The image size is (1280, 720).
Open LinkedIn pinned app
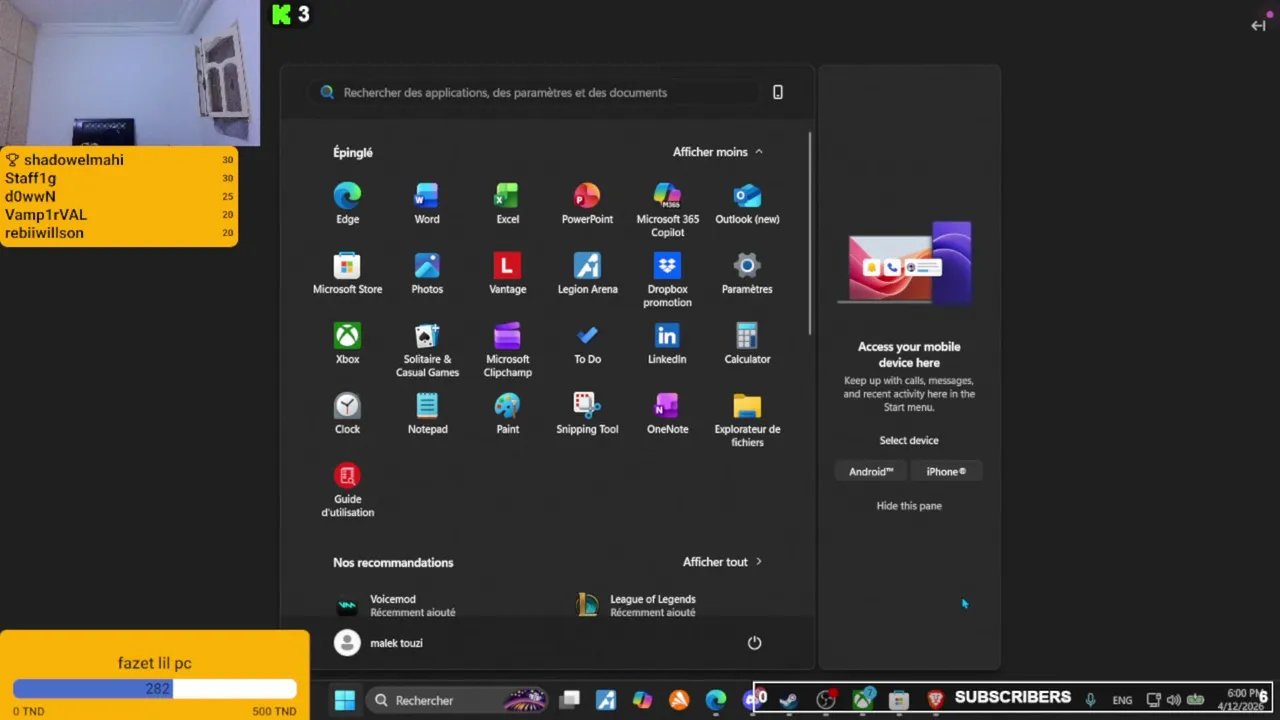[x=667, y=344]
